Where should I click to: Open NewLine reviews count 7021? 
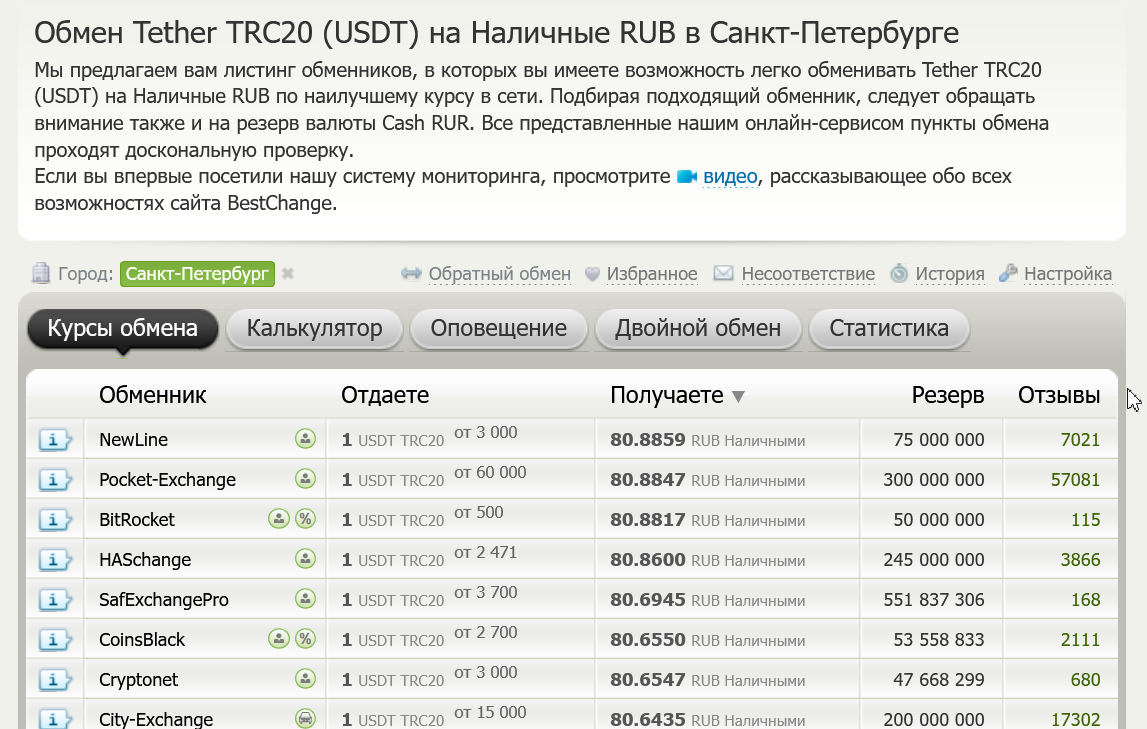[1080, 439]
